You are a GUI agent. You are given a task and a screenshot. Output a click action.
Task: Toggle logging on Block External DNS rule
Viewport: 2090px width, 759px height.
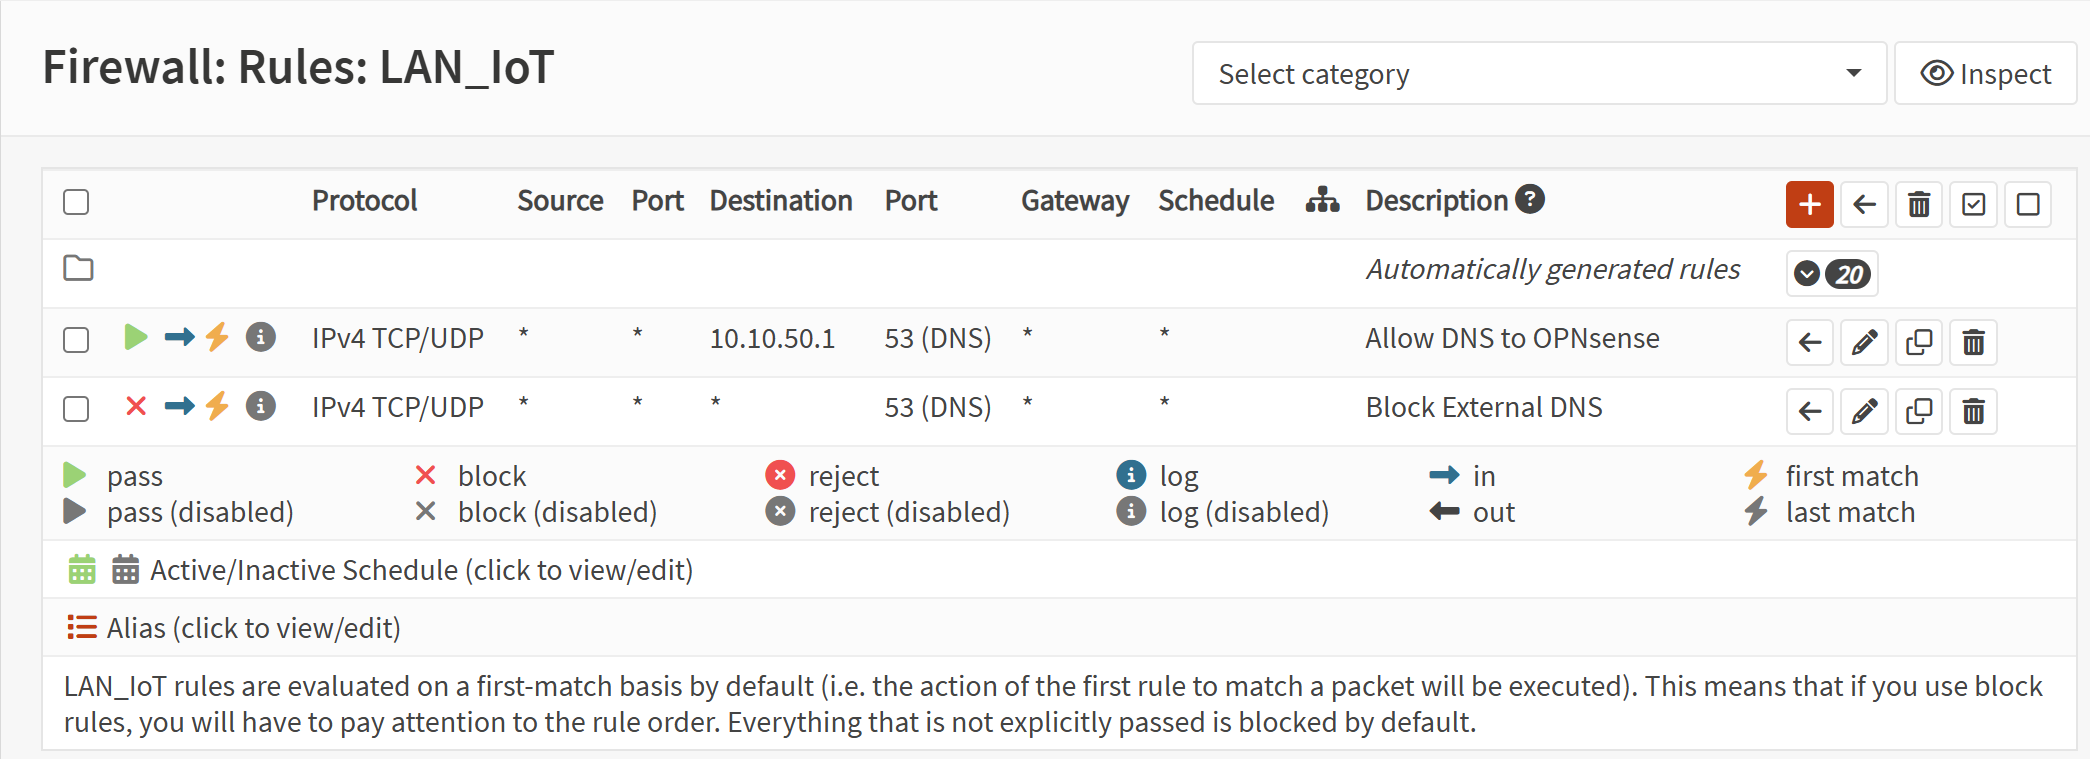261,406
